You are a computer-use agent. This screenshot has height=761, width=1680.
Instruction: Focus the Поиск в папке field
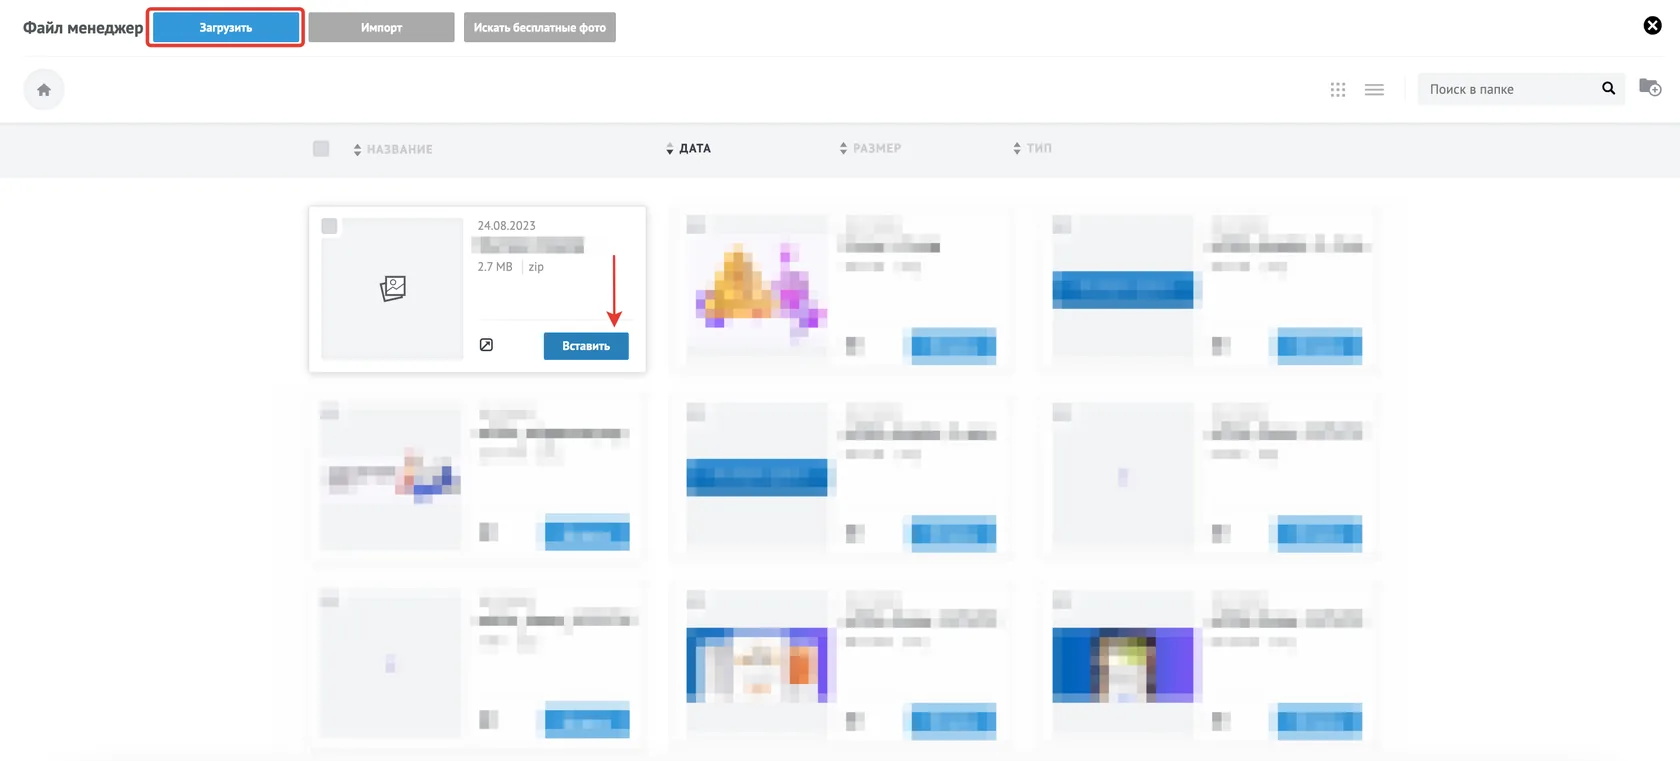pyautogui.click(x=1508, y=89)
